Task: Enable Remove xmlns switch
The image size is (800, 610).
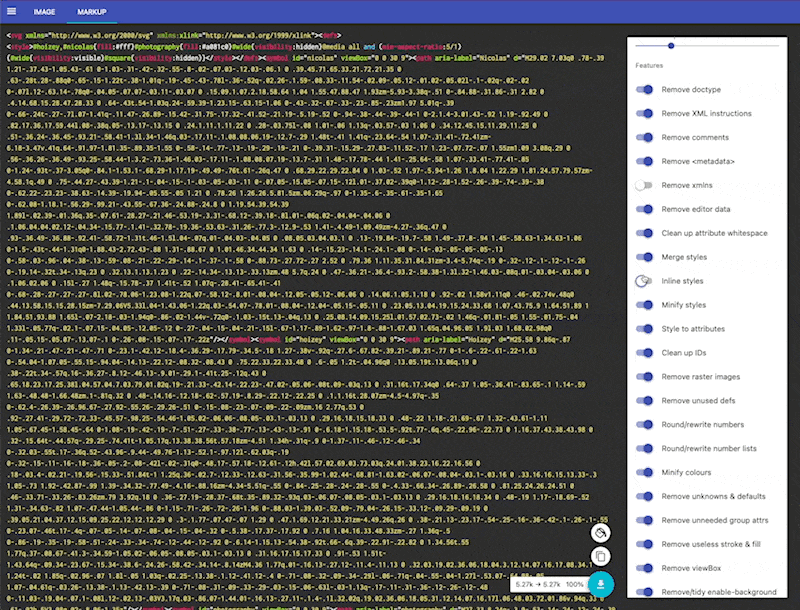Action: (x=644, y=186)
